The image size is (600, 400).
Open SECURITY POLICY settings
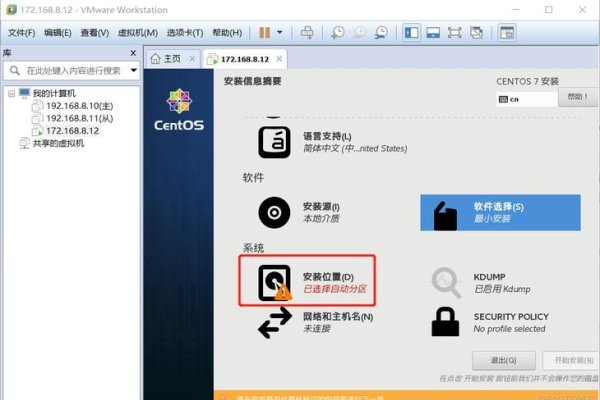[x=490, y=323]
